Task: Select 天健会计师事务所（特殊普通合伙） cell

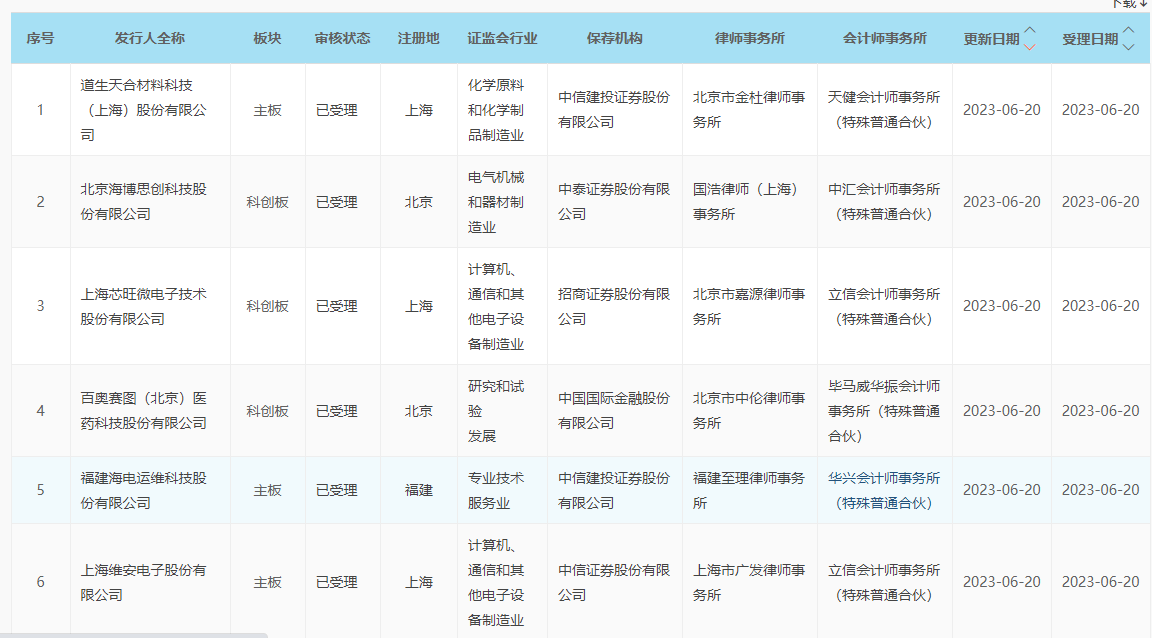Action: pos(884,110)
